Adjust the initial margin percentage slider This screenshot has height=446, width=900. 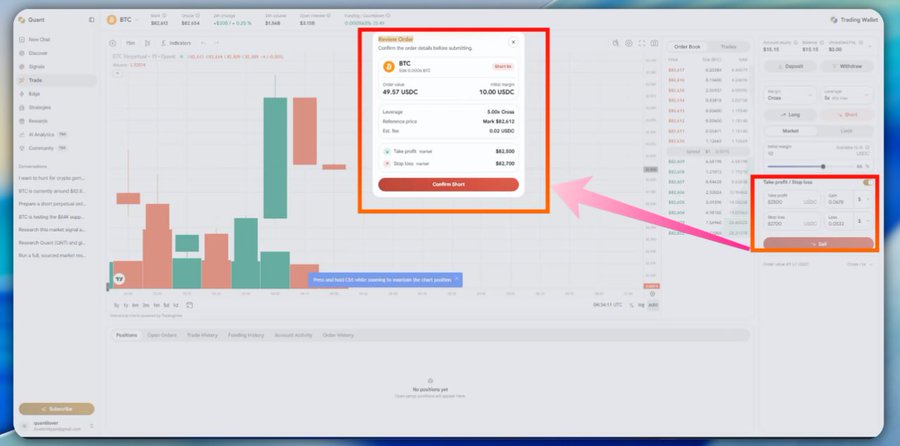click(x=823, y=166)
